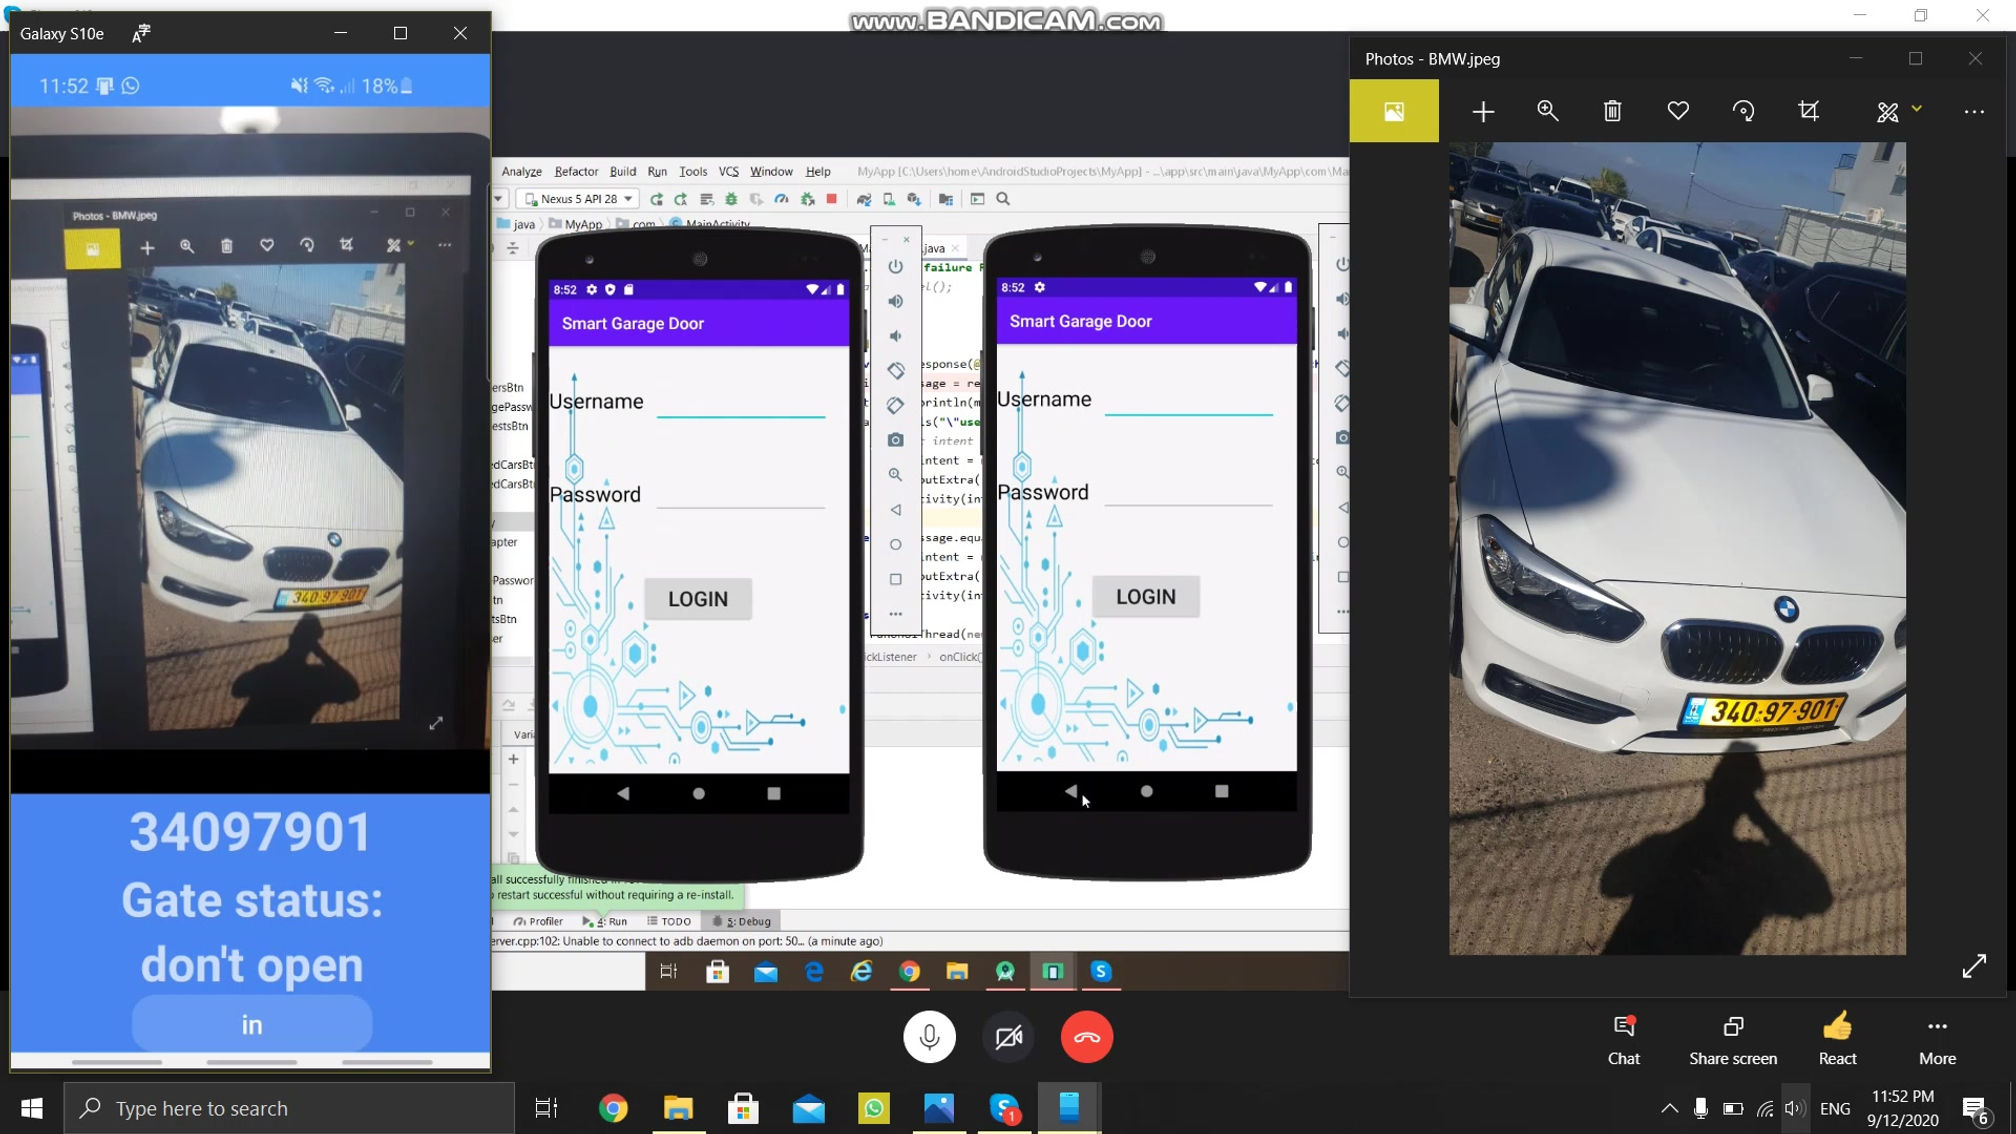Rotate the BMW photo with the rotate icon
2016x1134 pixels.
(x=1743, y=111)
